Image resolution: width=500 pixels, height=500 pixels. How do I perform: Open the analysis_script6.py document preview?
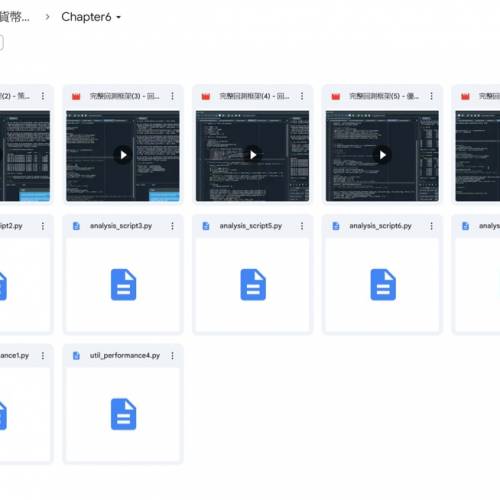[382, 285]
